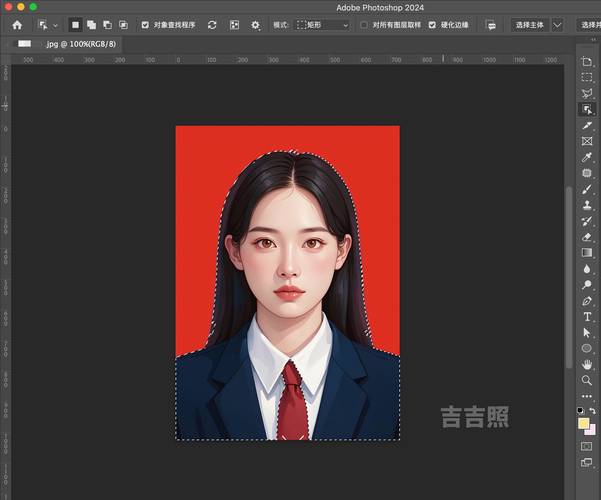601x500 pixels.
Task: Enable 对所有图层取样 checkbox
Action: [364, 25]
